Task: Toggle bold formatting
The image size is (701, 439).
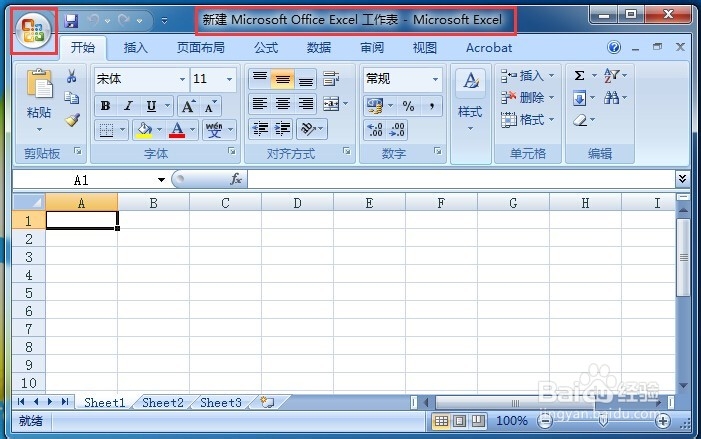Action: click(x=106, y=106)
